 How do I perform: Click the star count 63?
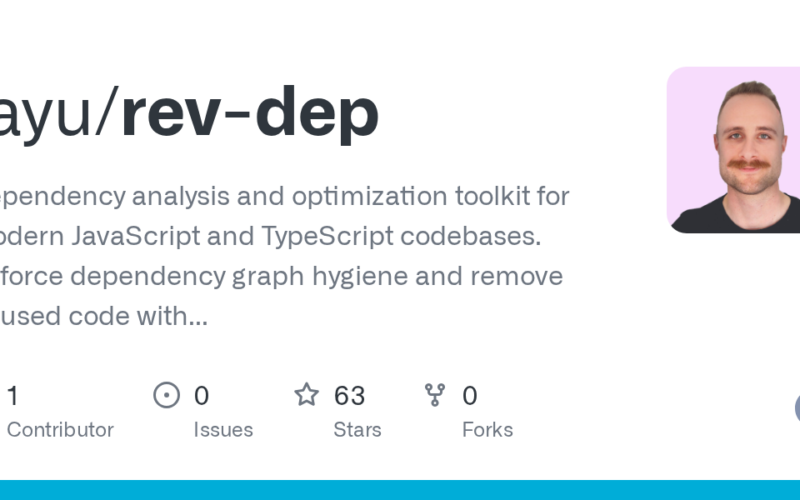[x=349, y=396]
